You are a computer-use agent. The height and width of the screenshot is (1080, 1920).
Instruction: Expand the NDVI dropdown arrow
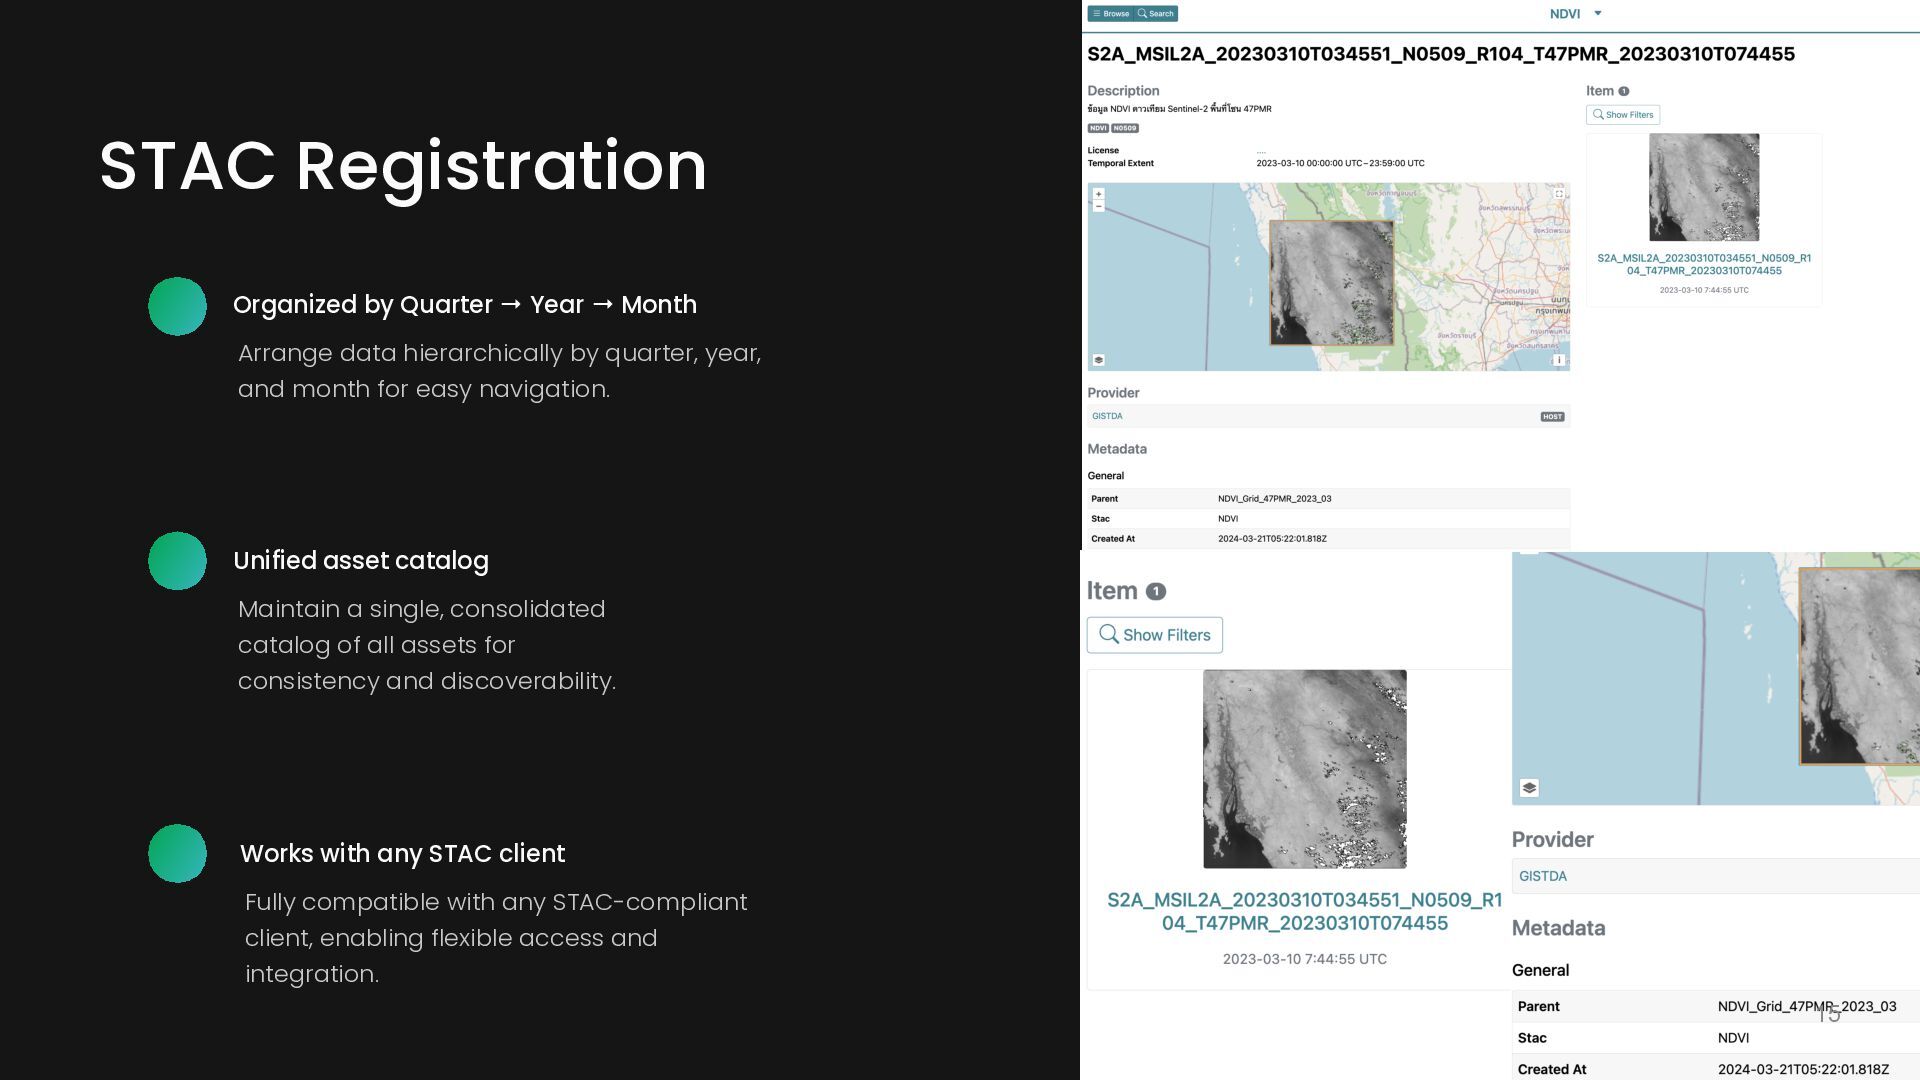pyautogui.click(x=1597, y=14)
